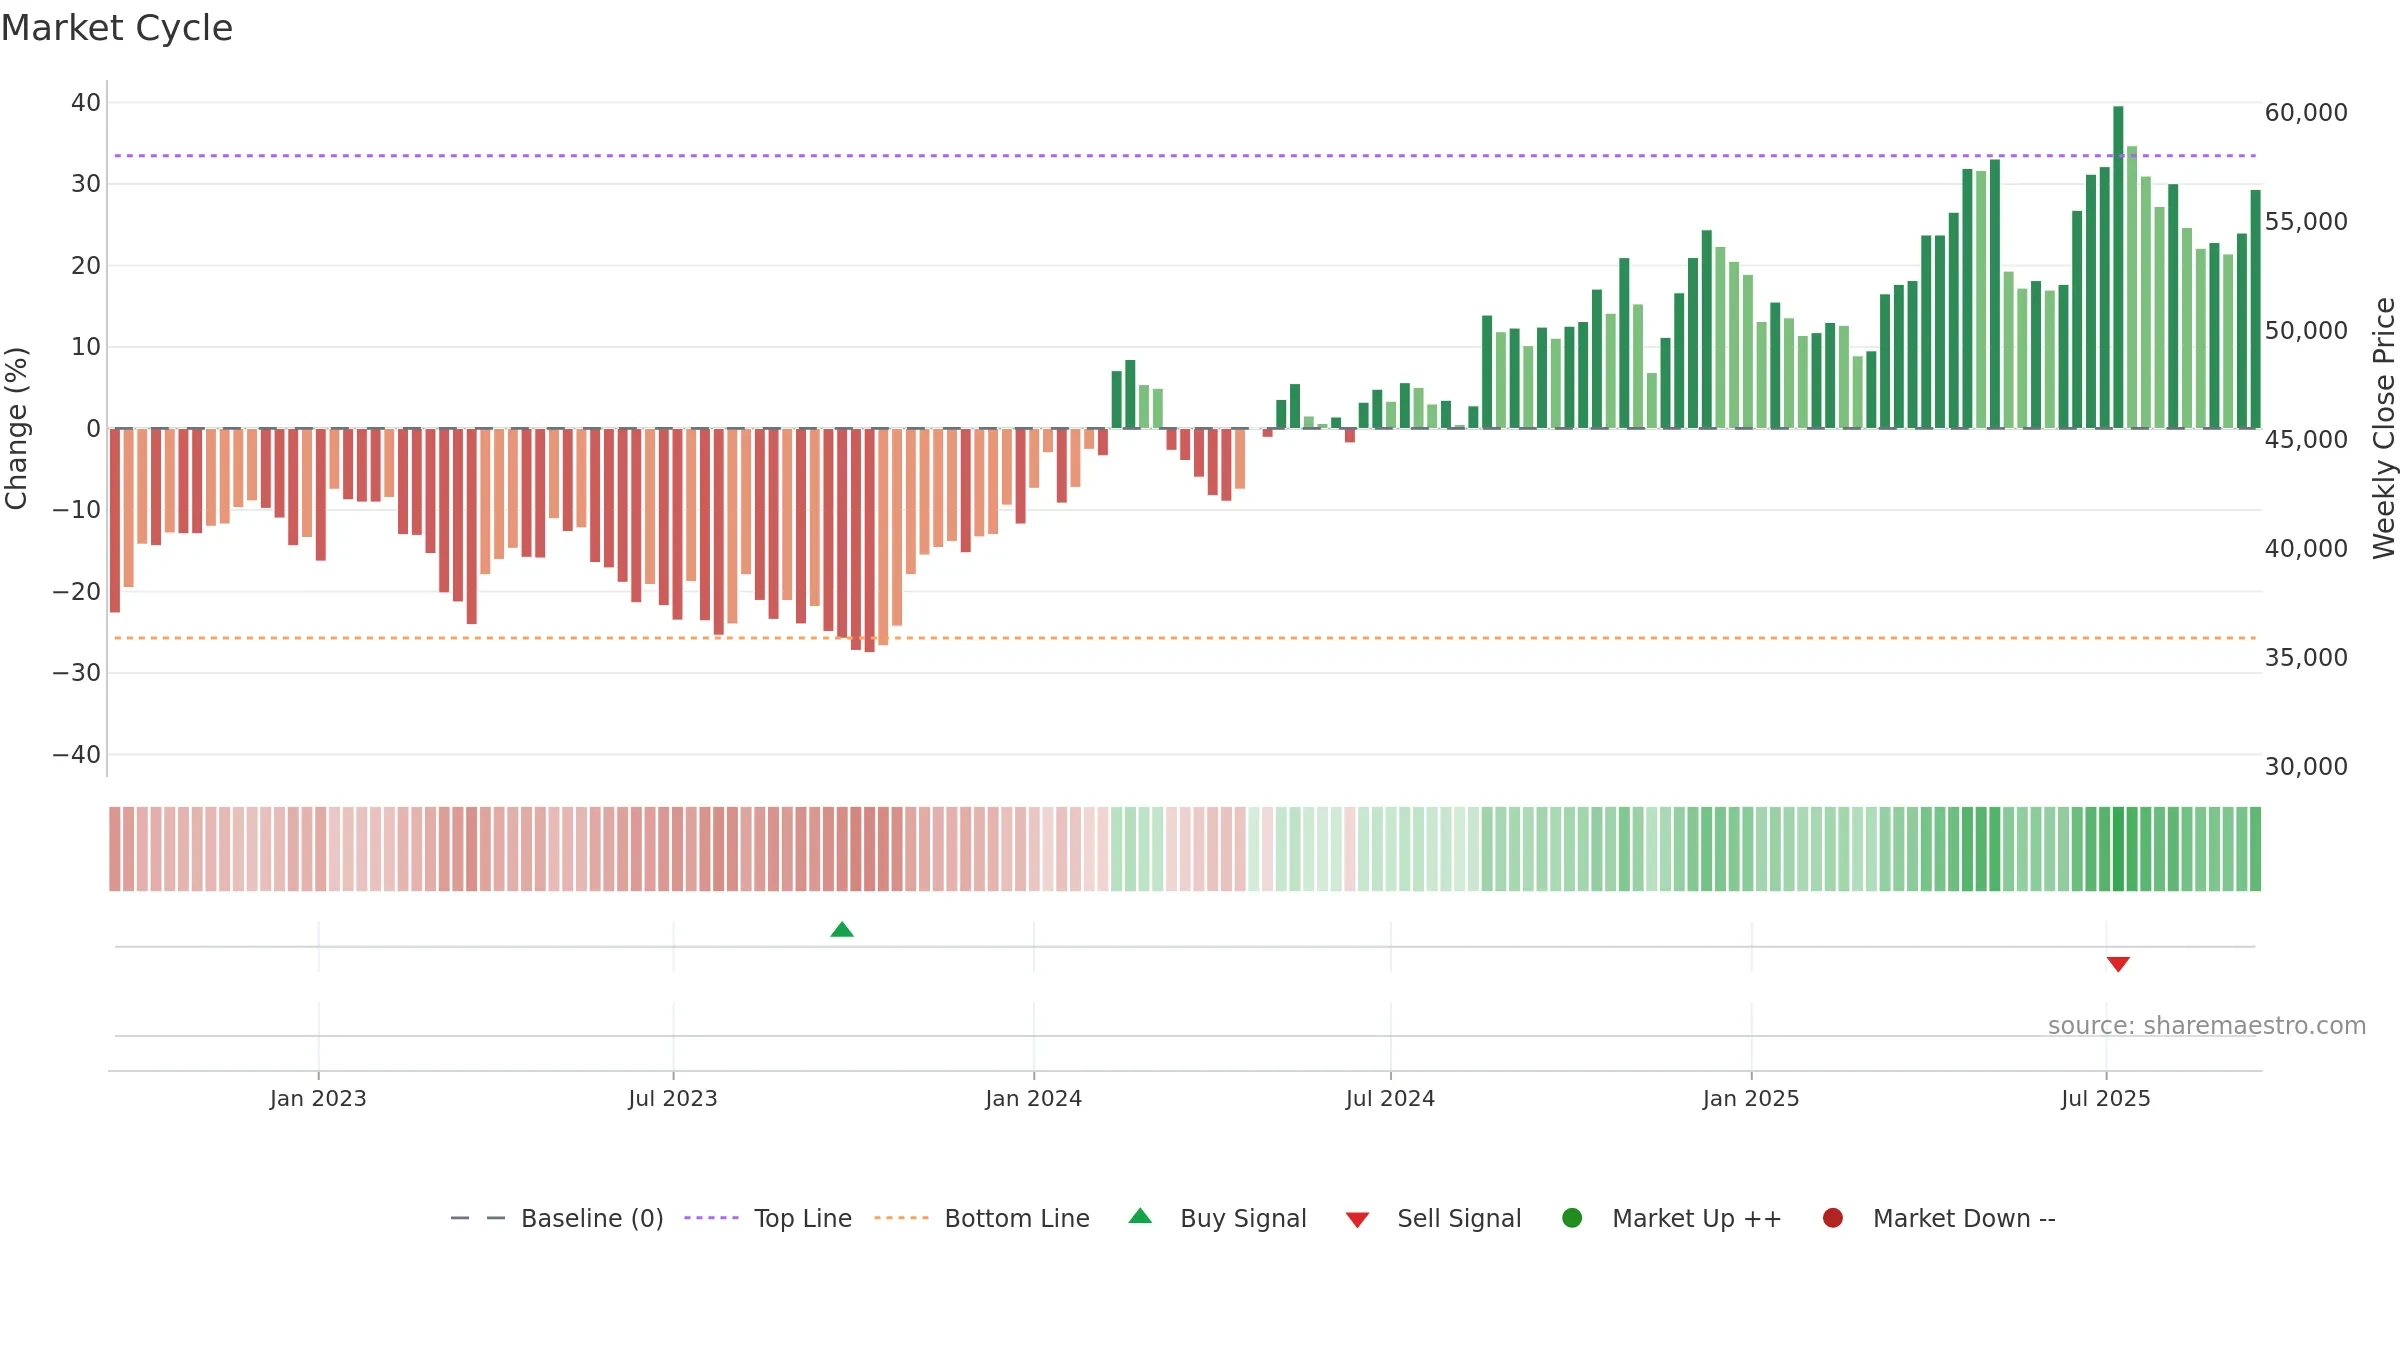Click the first red bar at the chart's left edge

point(115,520)
